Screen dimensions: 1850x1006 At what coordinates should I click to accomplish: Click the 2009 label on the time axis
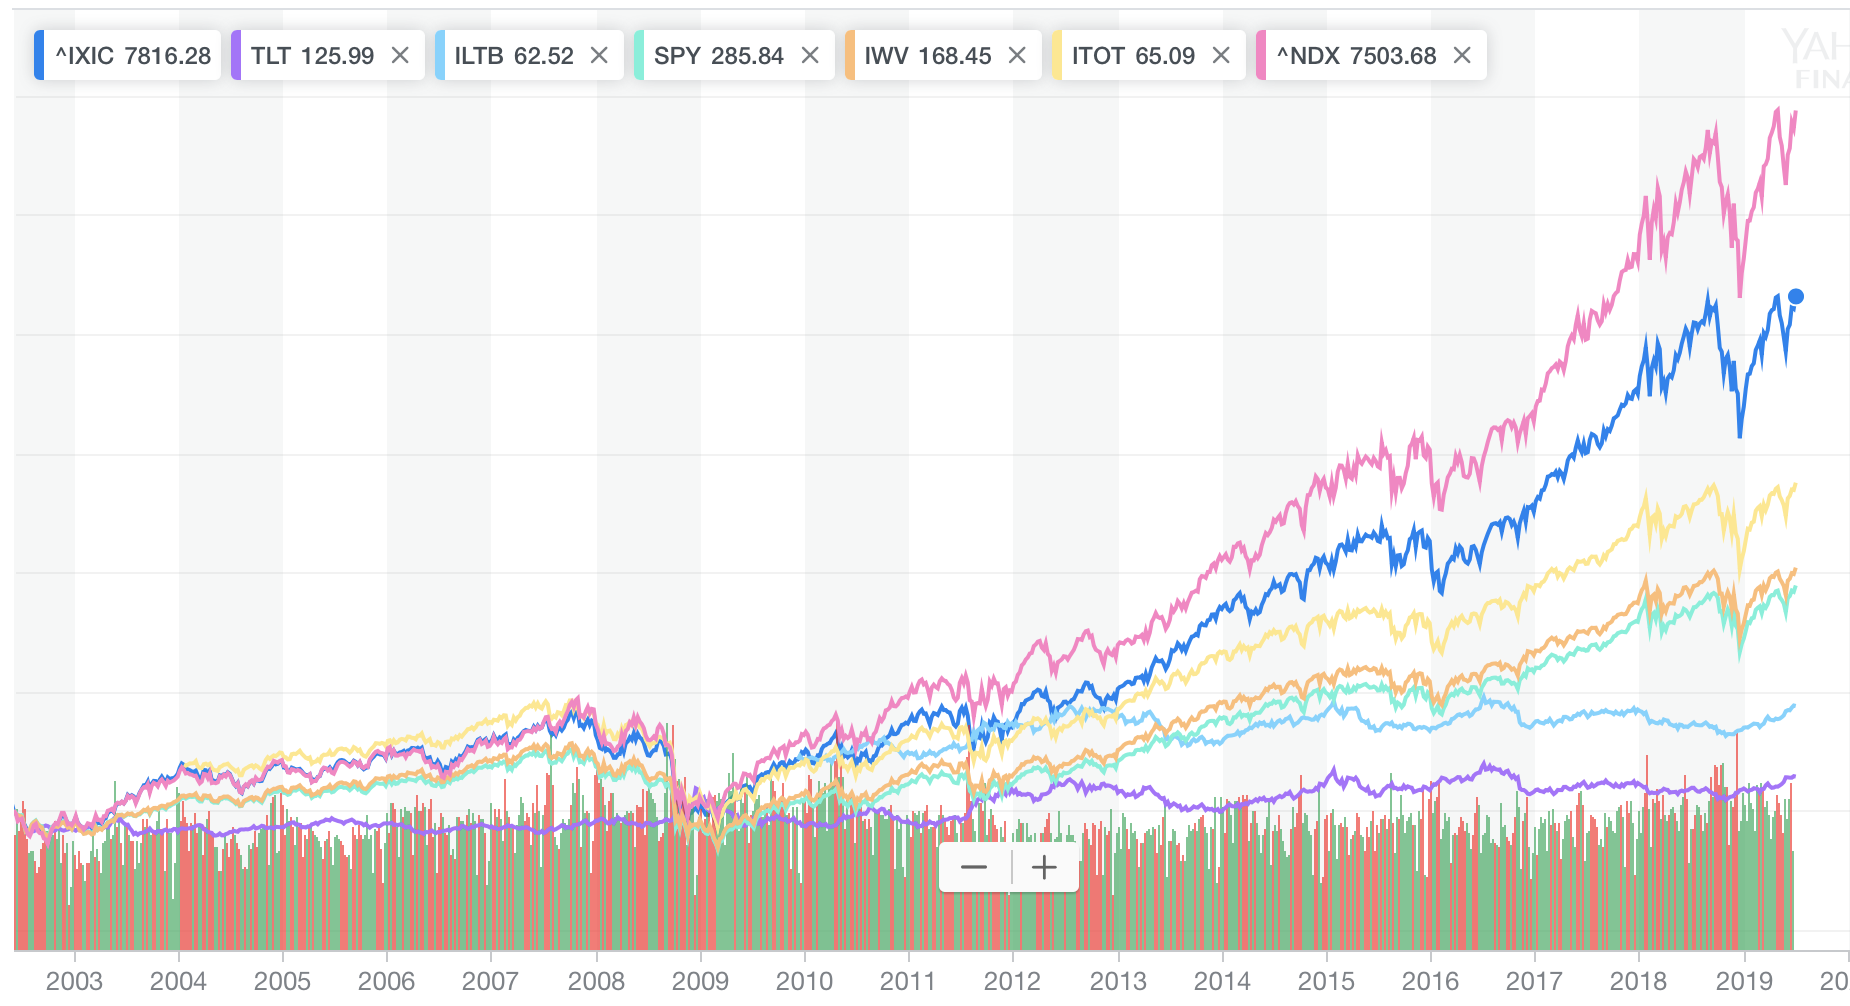pos(700,981)
